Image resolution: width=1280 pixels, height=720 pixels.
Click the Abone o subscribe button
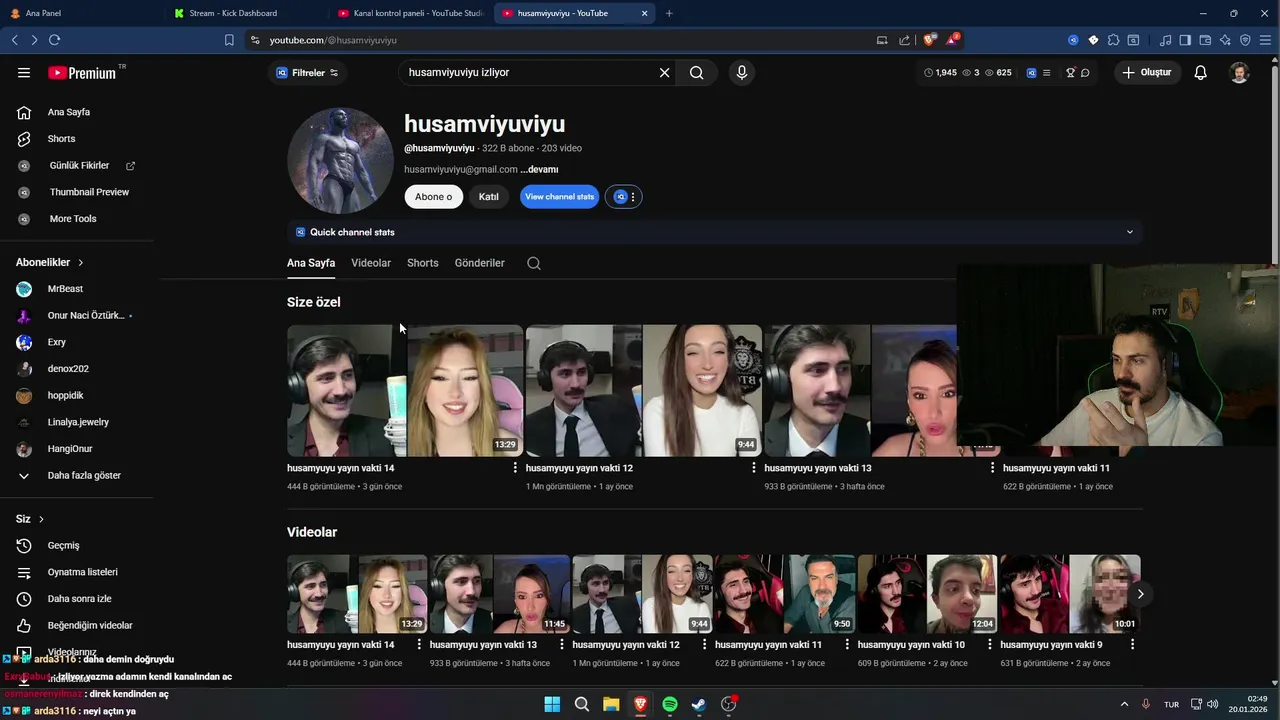click(x=433, y=197)
